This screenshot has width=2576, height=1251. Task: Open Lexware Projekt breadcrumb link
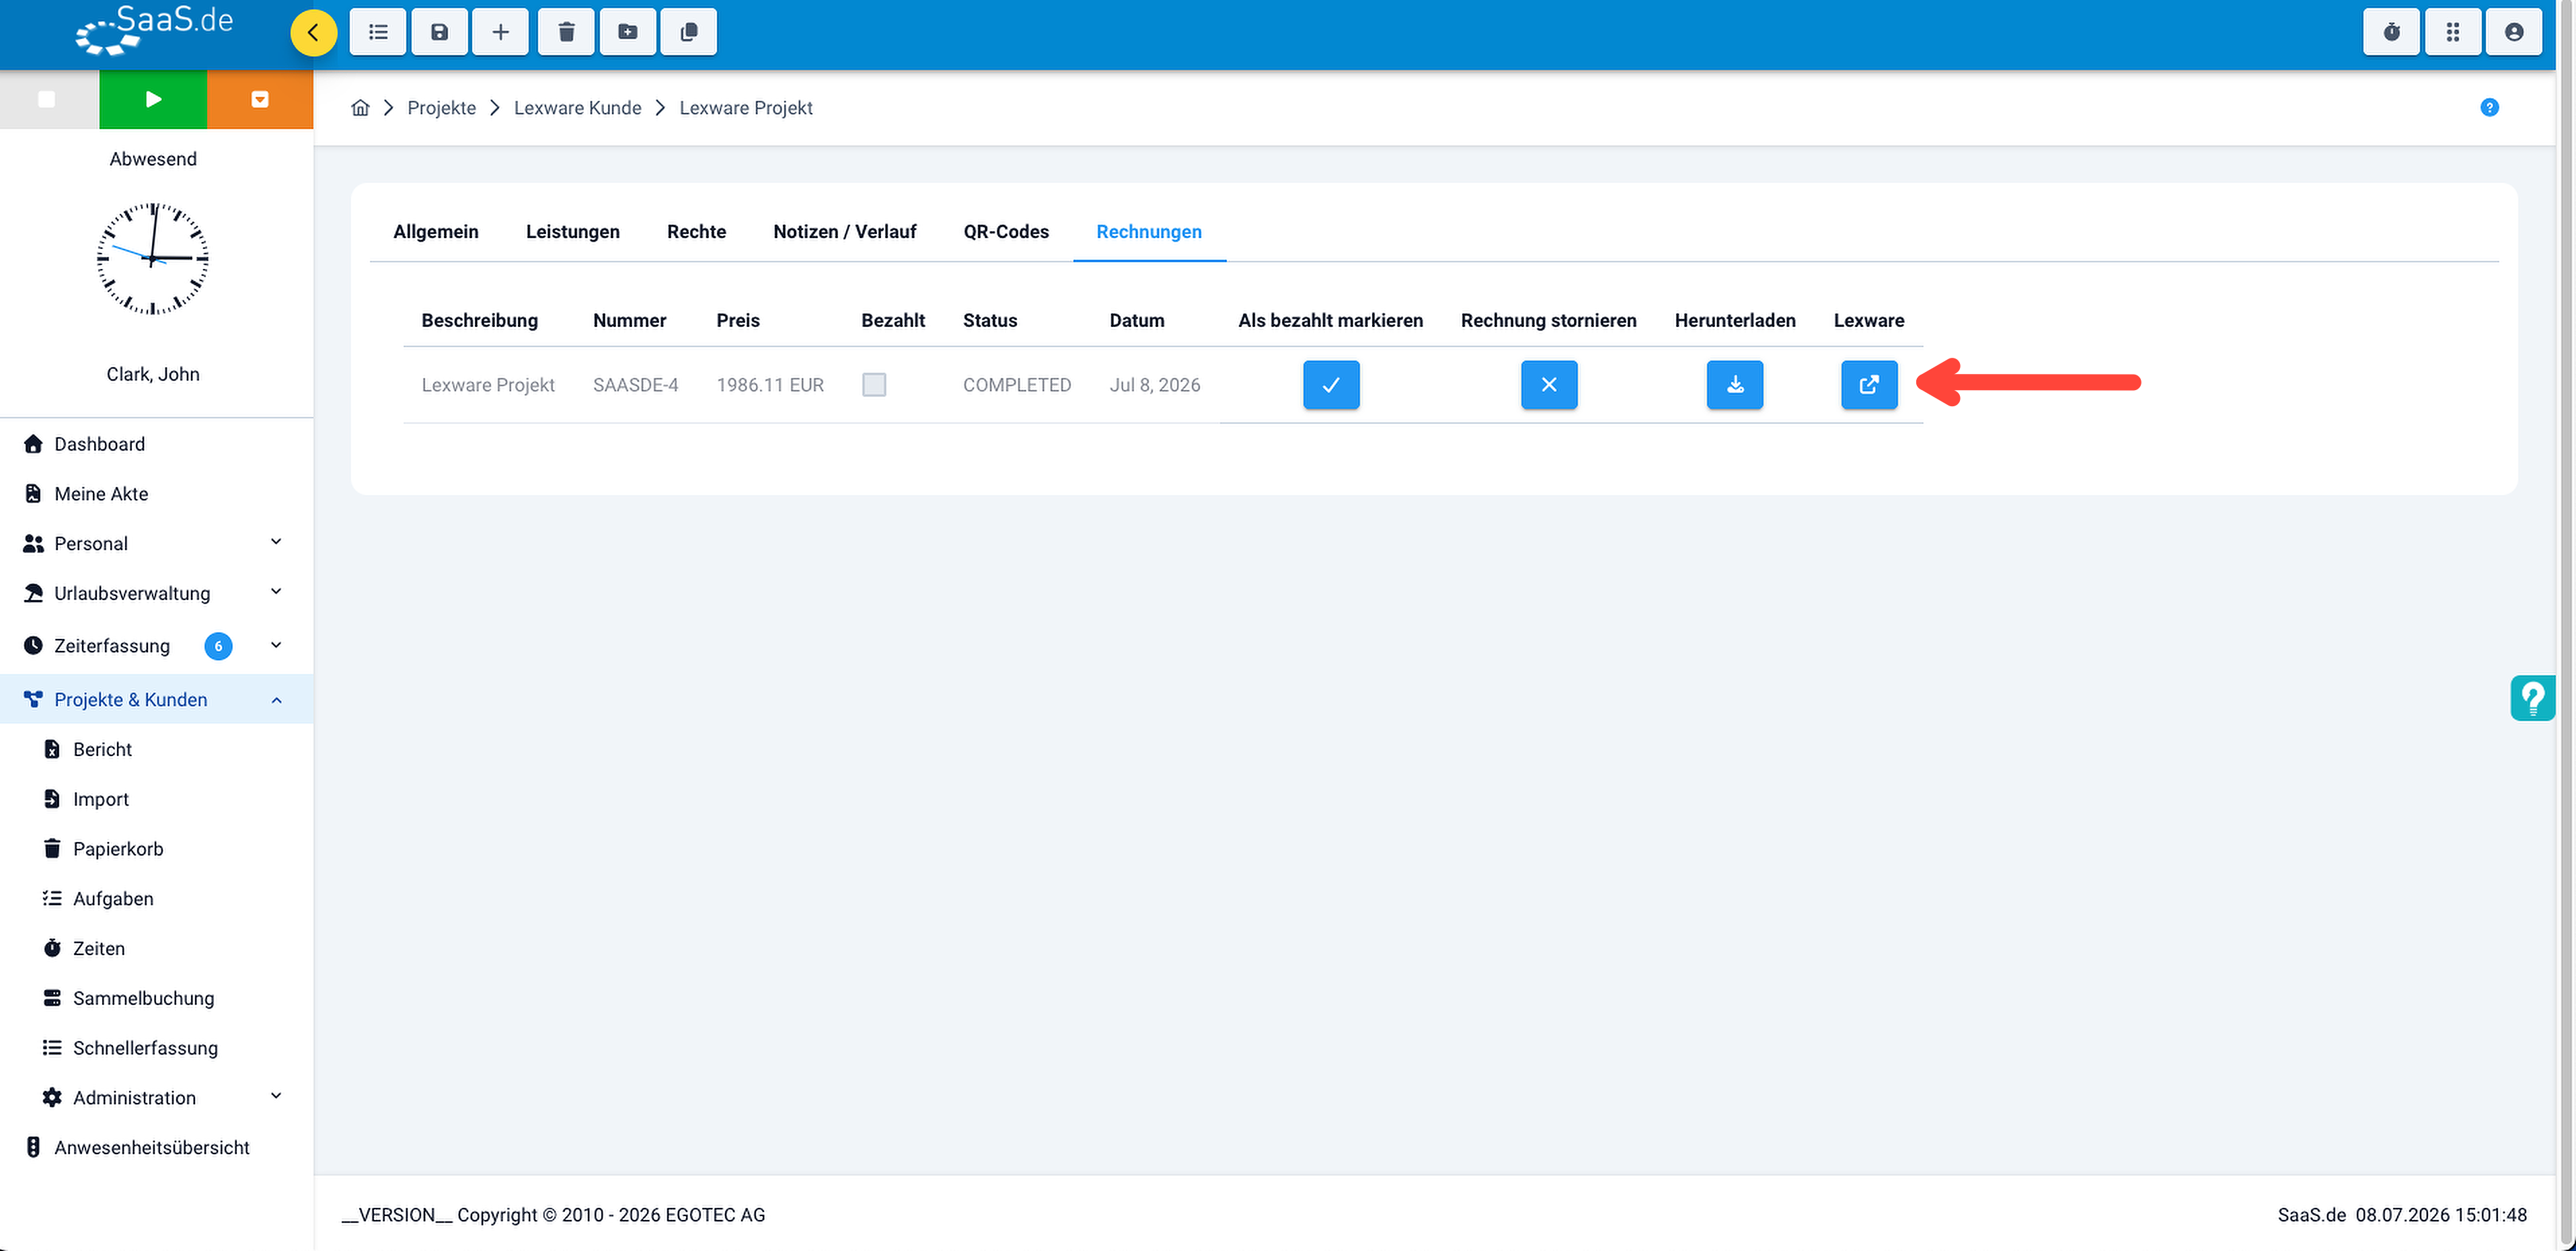[746, 107]
